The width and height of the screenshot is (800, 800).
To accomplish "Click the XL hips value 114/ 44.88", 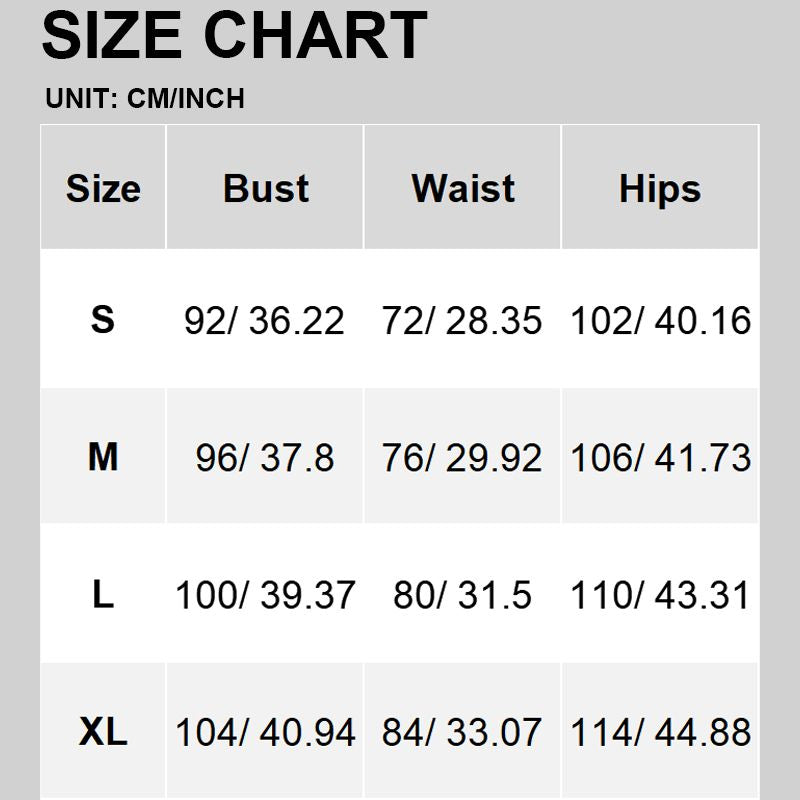I will coord(660,732).
